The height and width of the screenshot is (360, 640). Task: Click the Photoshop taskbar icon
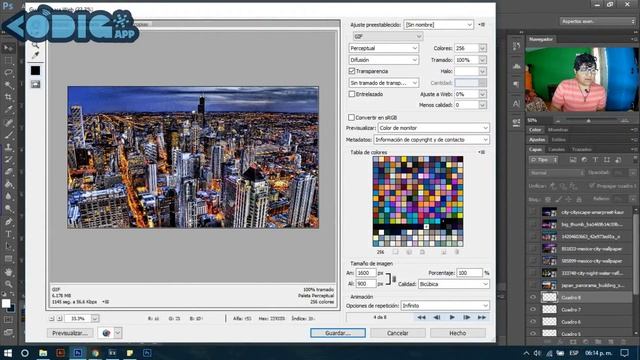(x=78, y=353)
